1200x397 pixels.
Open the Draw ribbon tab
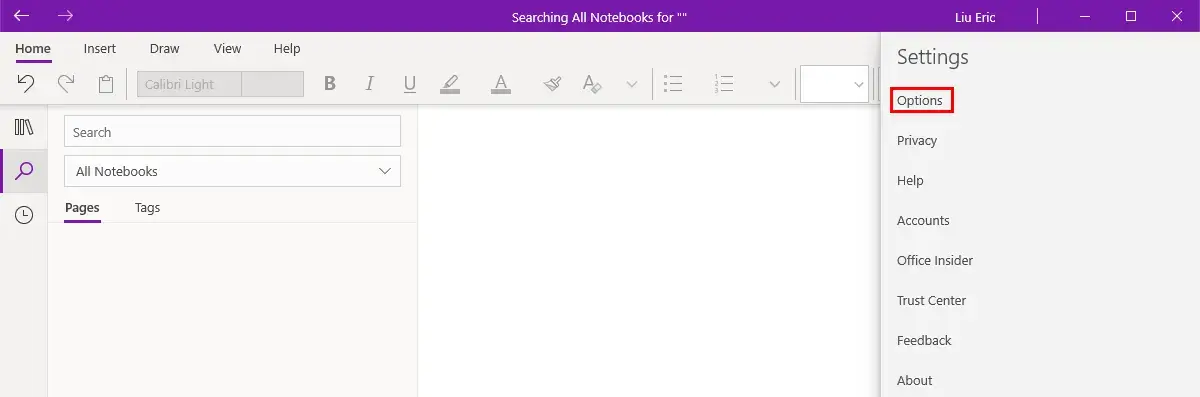(164, 49)
